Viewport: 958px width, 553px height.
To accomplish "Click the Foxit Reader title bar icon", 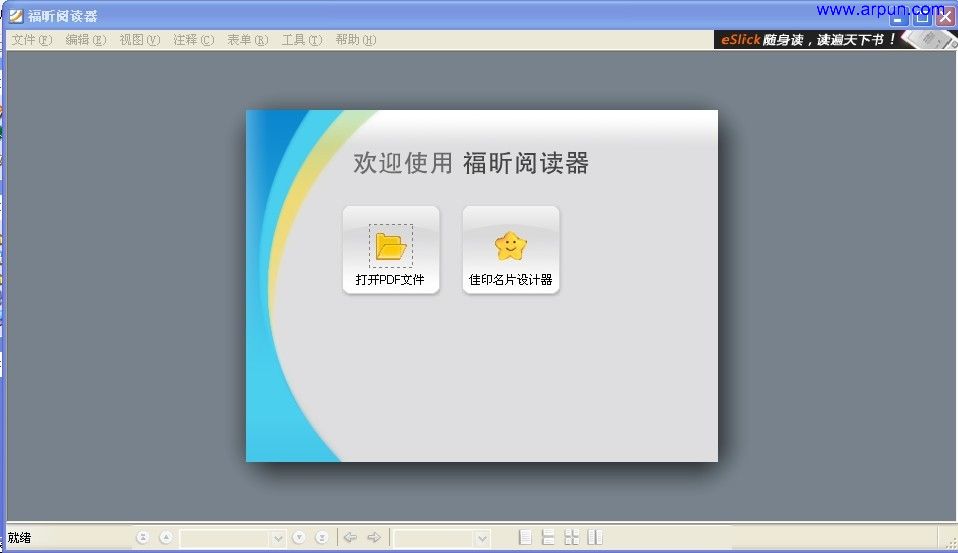I will tap(15, 16).
